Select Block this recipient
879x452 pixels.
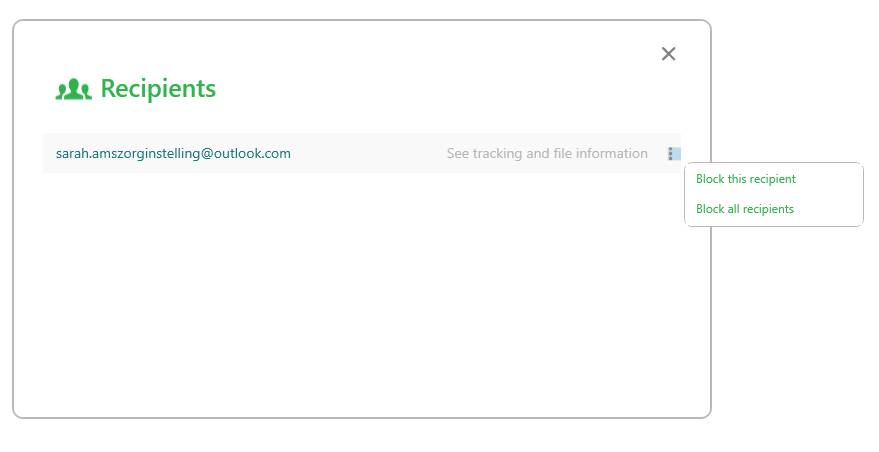pos(746,179)
